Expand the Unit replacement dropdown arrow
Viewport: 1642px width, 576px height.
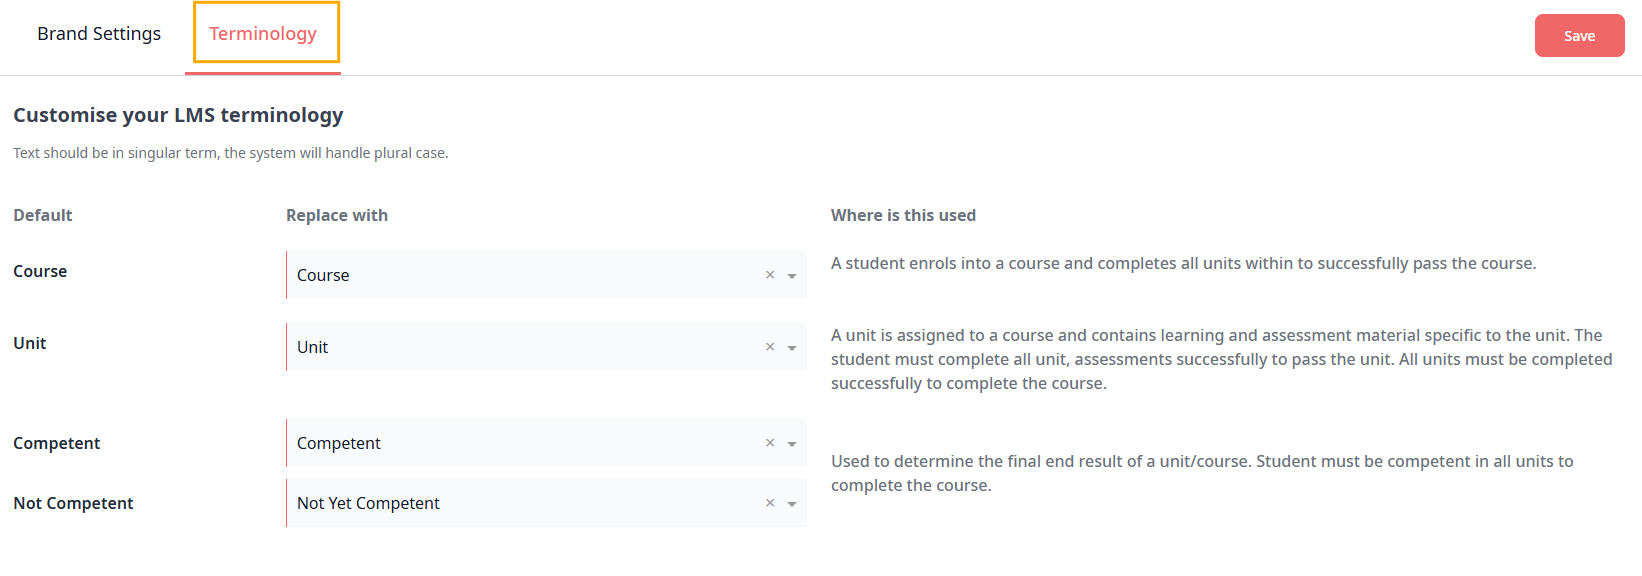[792, 348]
